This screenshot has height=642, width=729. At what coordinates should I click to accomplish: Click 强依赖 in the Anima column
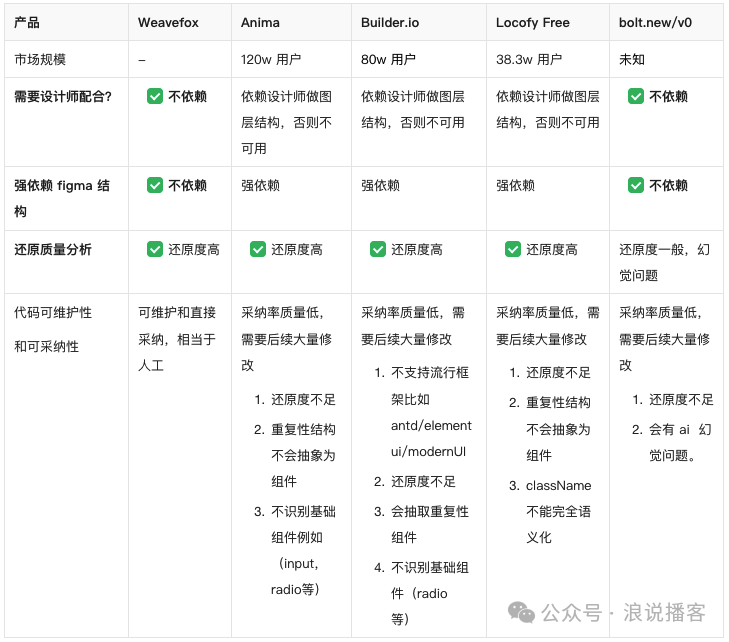(260, 185)
